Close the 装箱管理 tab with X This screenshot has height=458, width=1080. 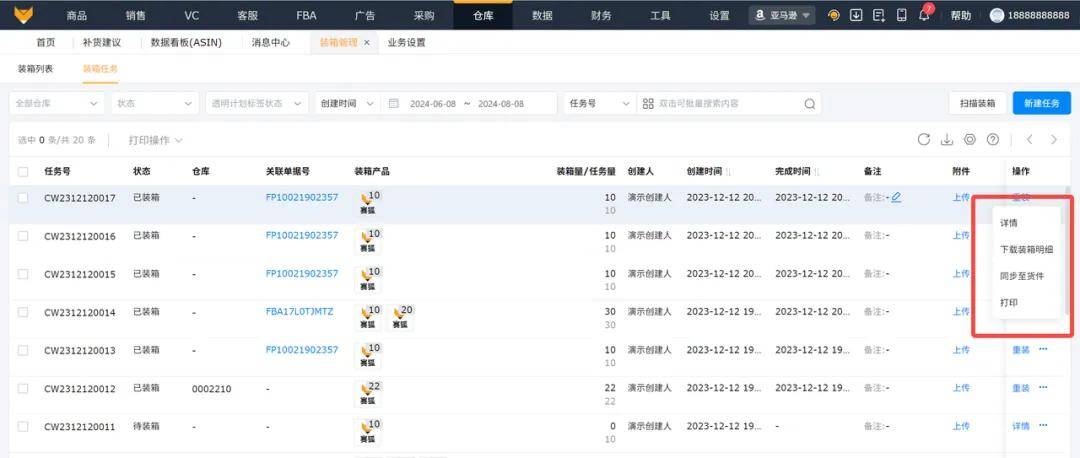pyautogui.click(x=366, y=43)
